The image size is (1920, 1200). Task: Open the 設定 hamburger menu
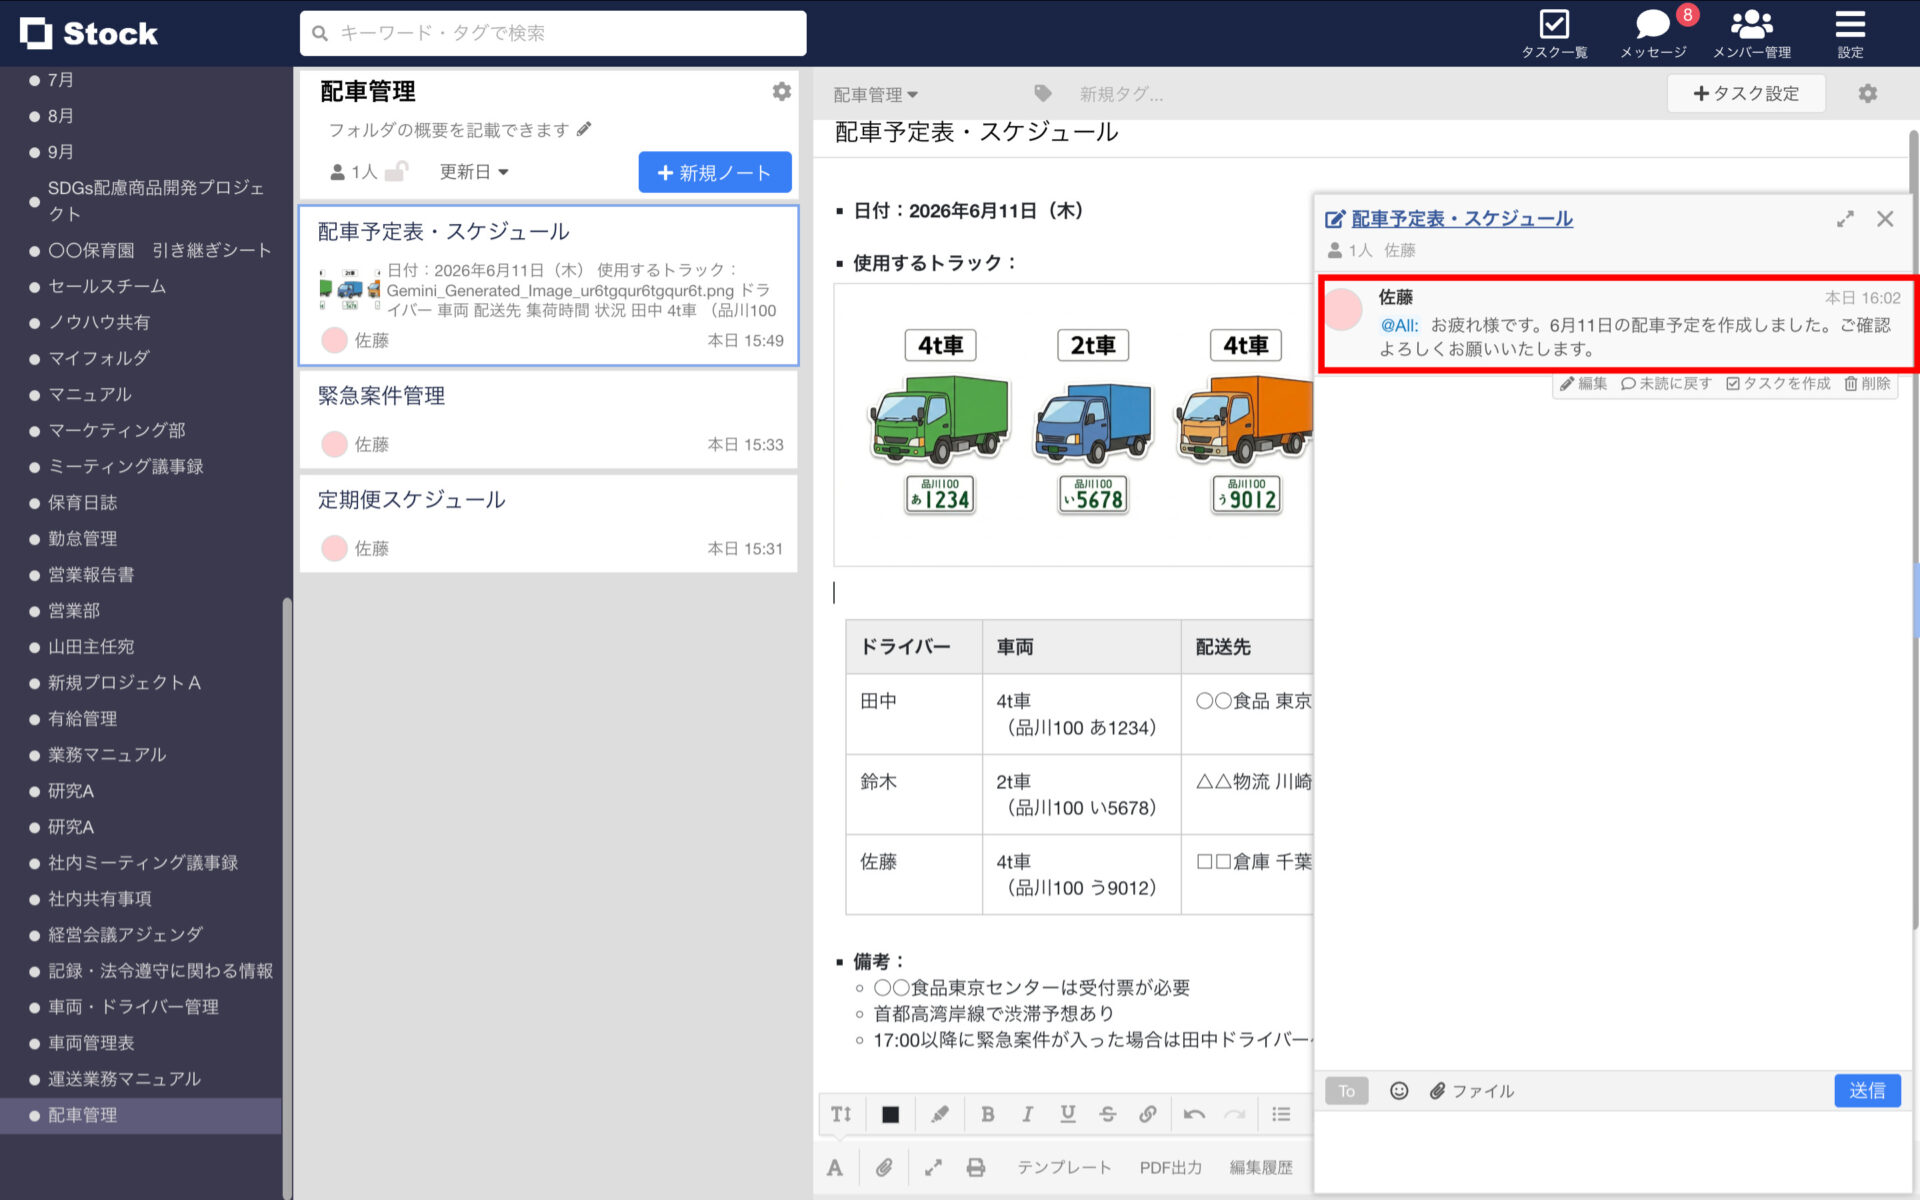pos(1850,33)
